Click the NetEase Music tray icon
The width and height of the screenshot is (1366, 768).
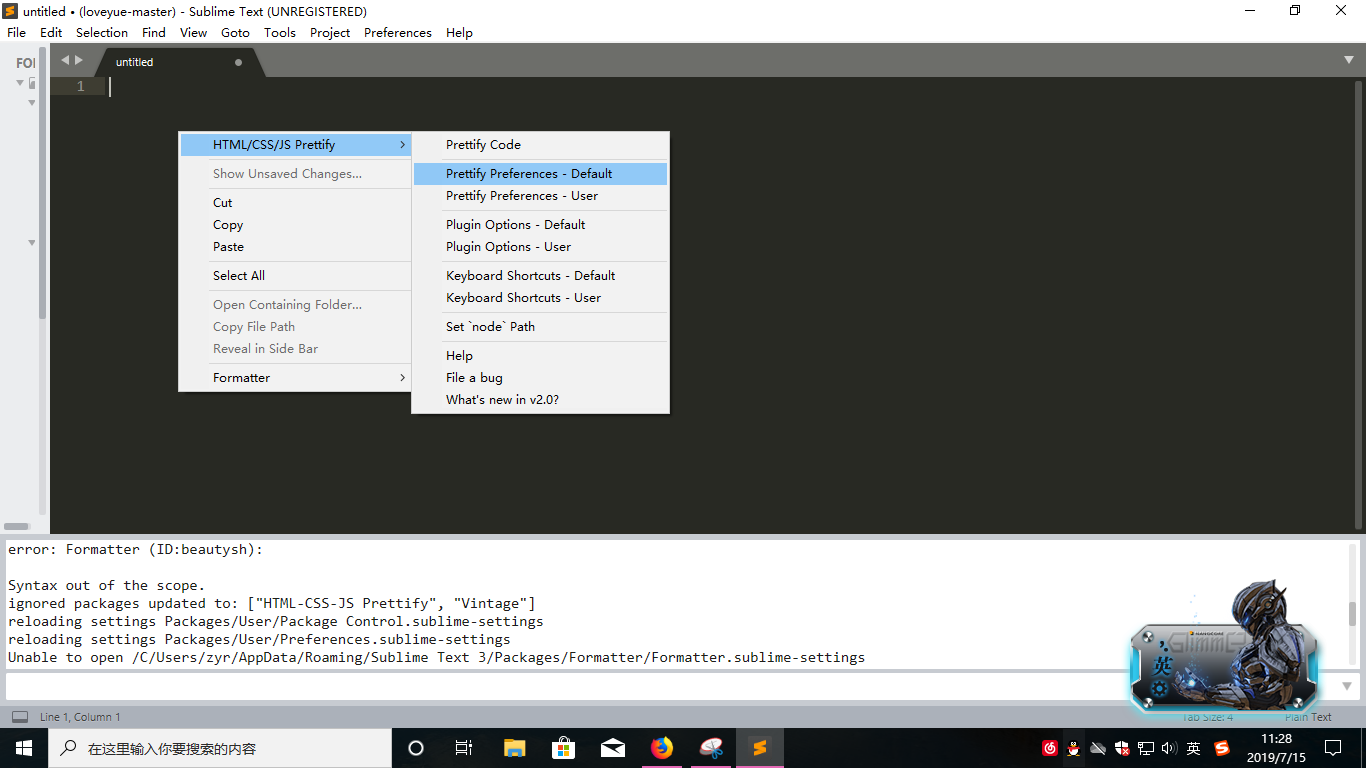tap(1050, 748)
